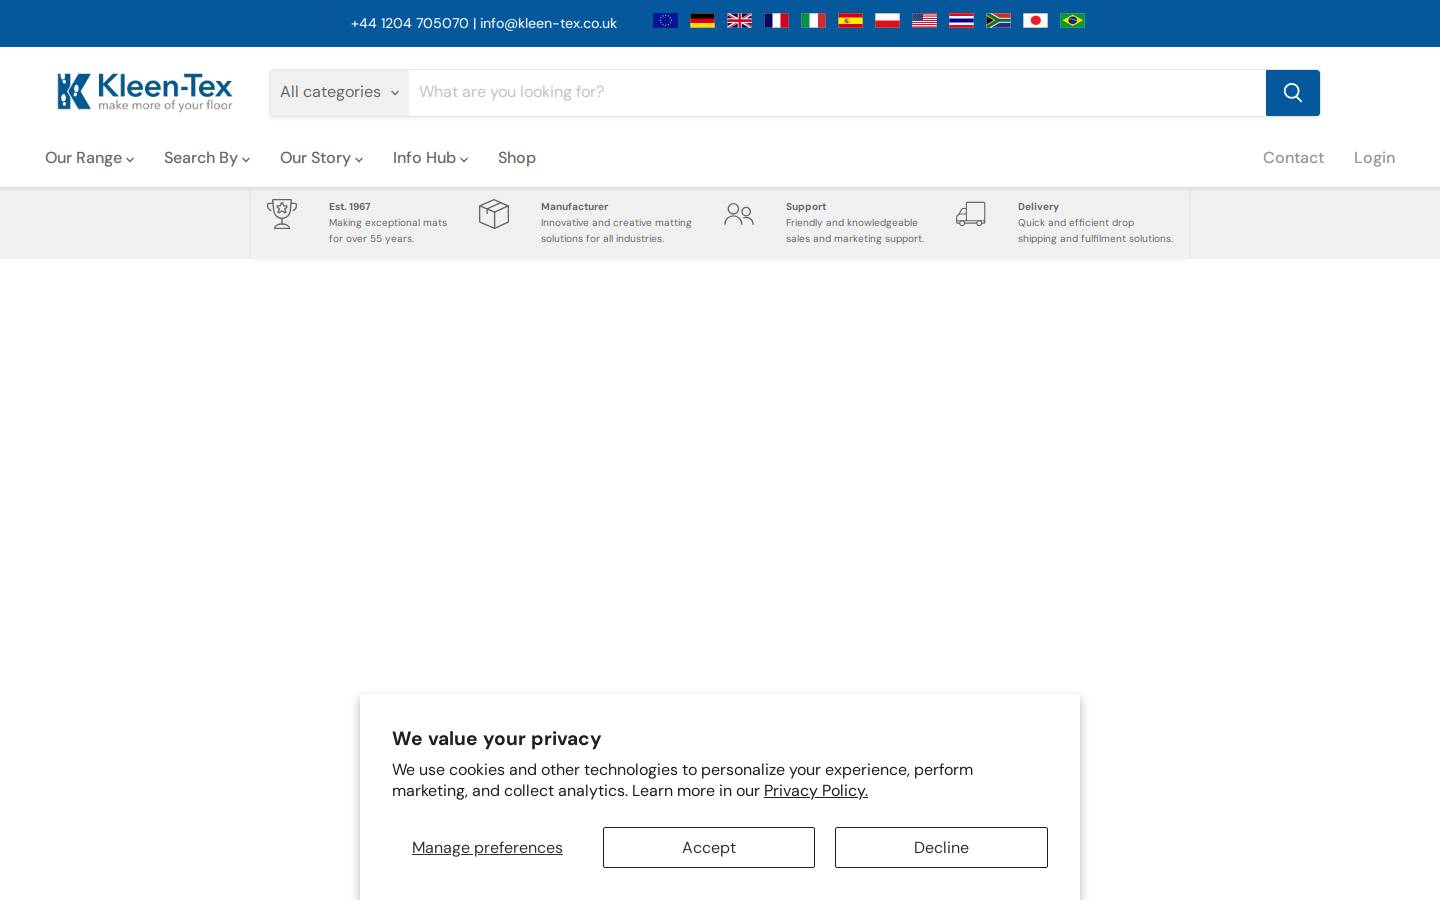Open the All categories dropdown
The image size is (1440, 900).
[339, 93]
